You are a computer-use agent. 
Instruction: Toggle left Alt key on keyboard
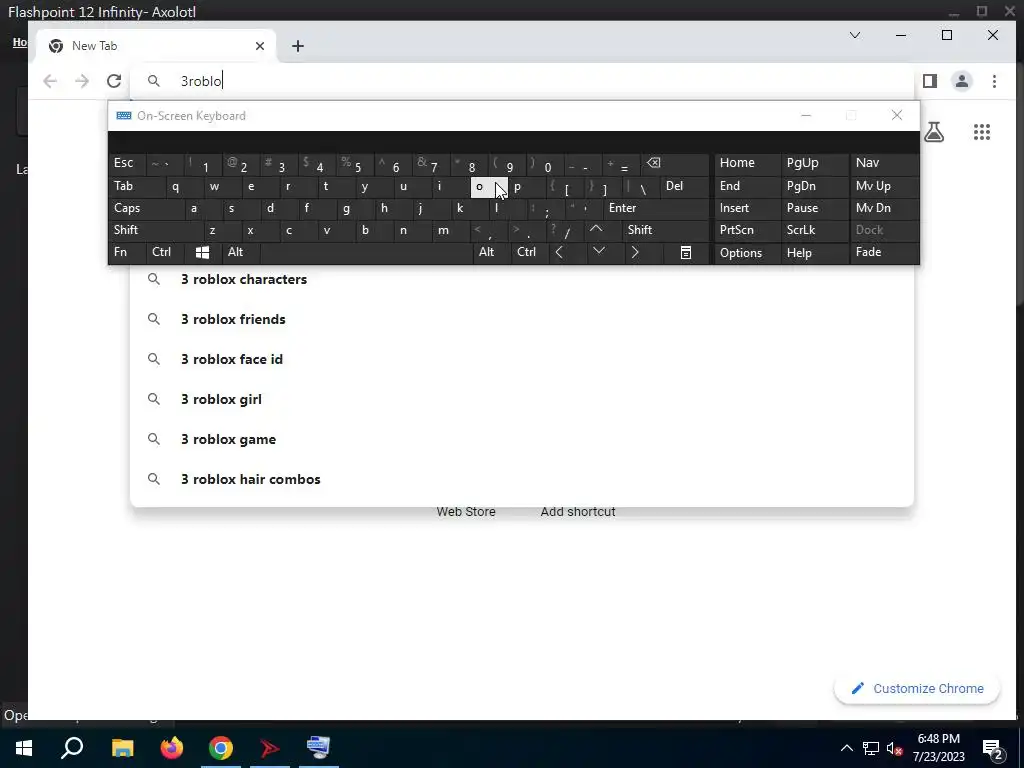240,252
